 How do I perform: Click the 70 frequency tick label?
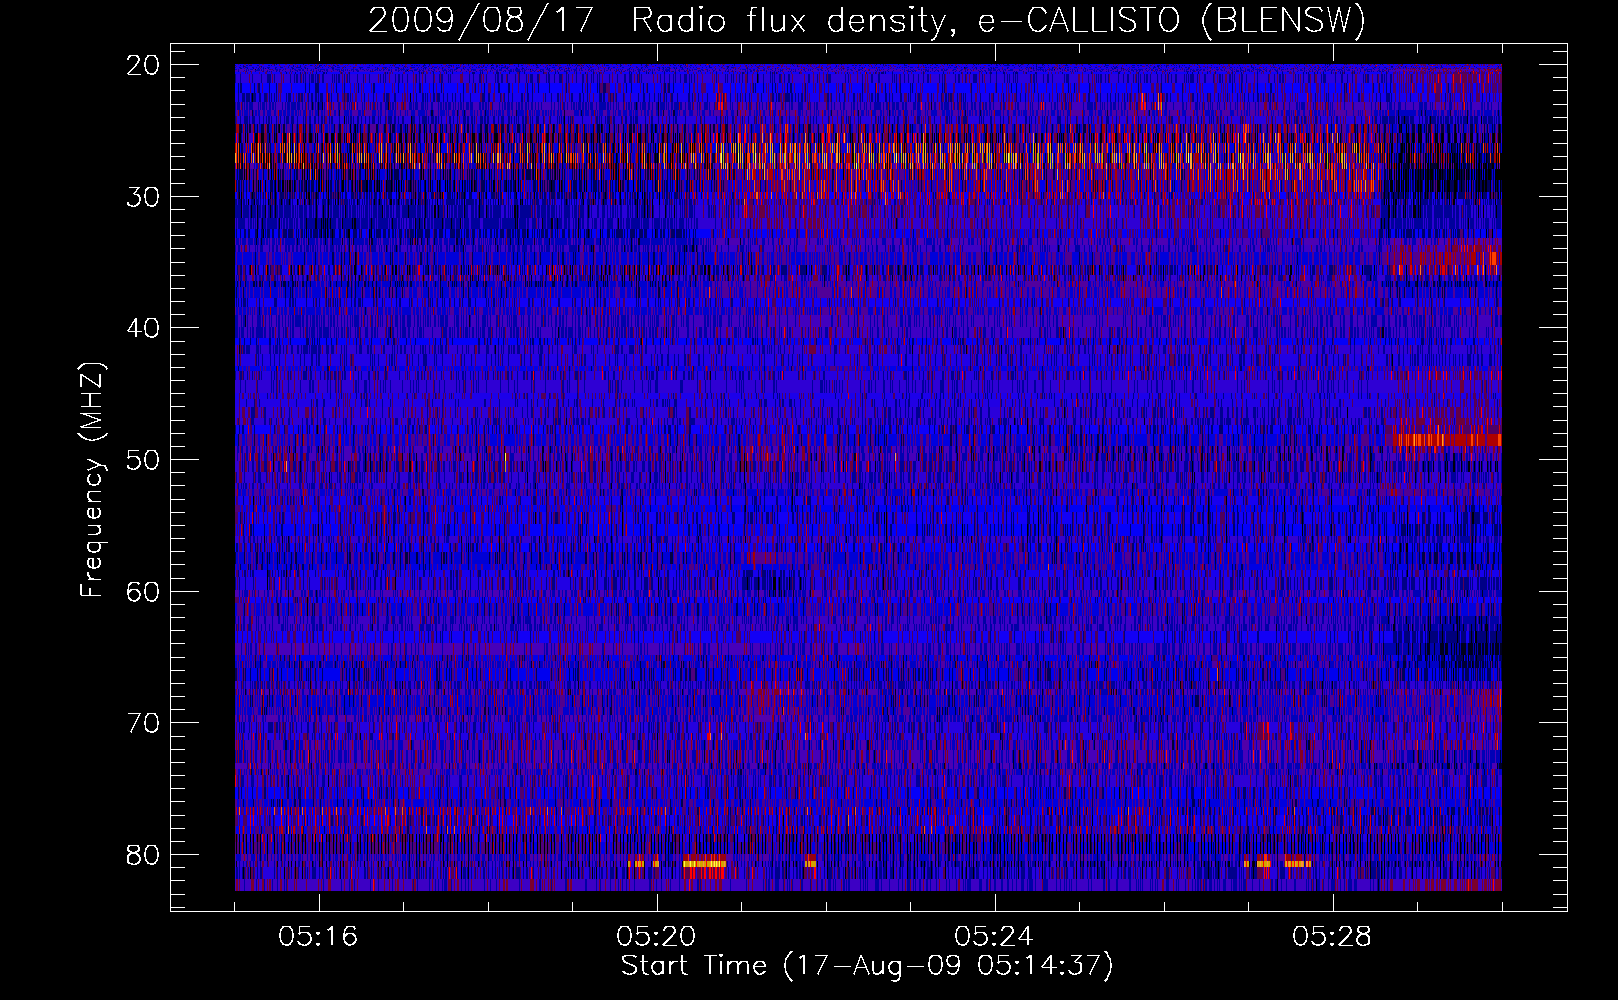144,723
